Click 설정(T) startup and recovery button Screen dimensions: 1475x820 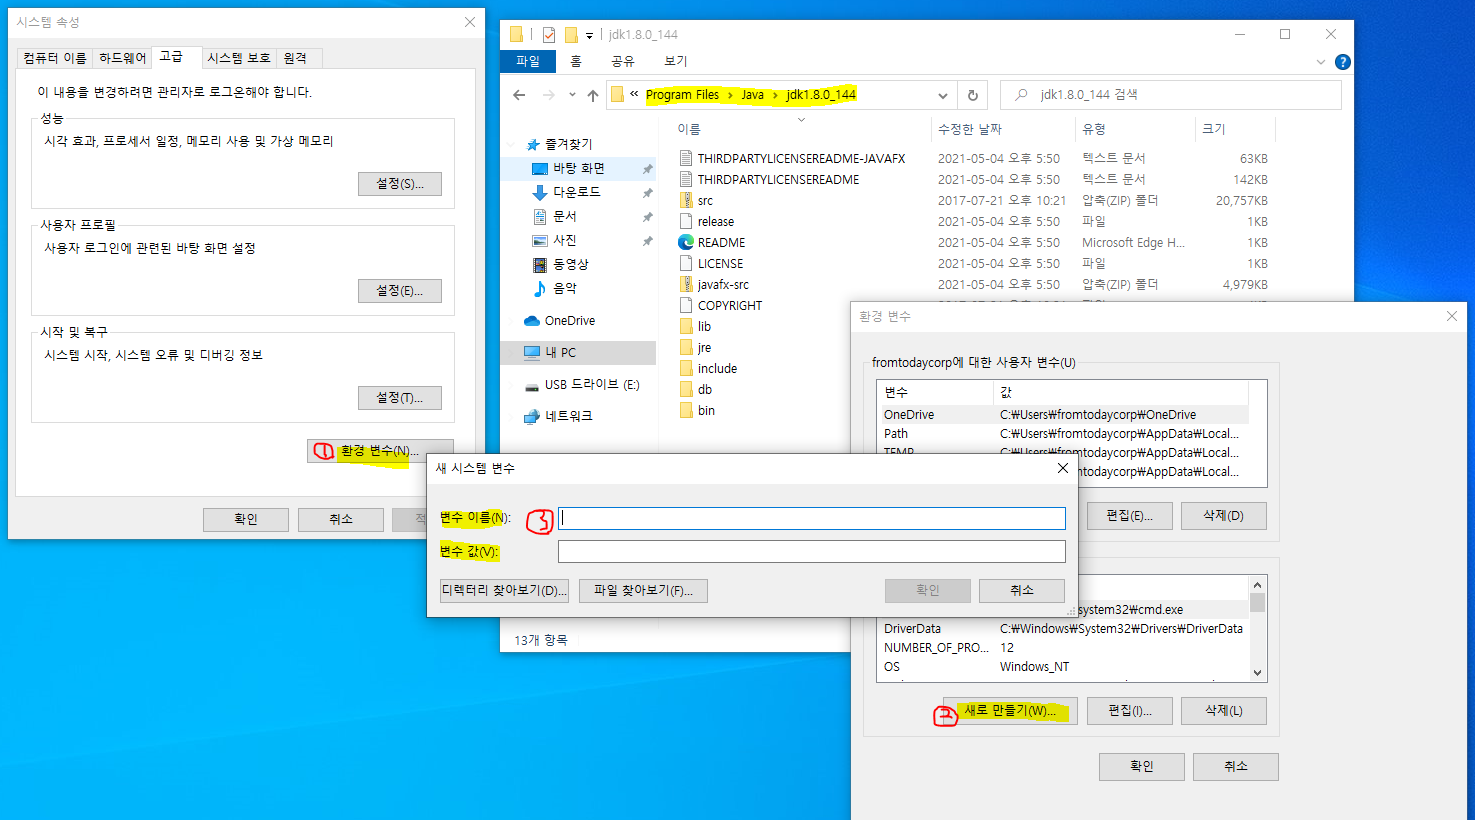[x=400, y=398]
